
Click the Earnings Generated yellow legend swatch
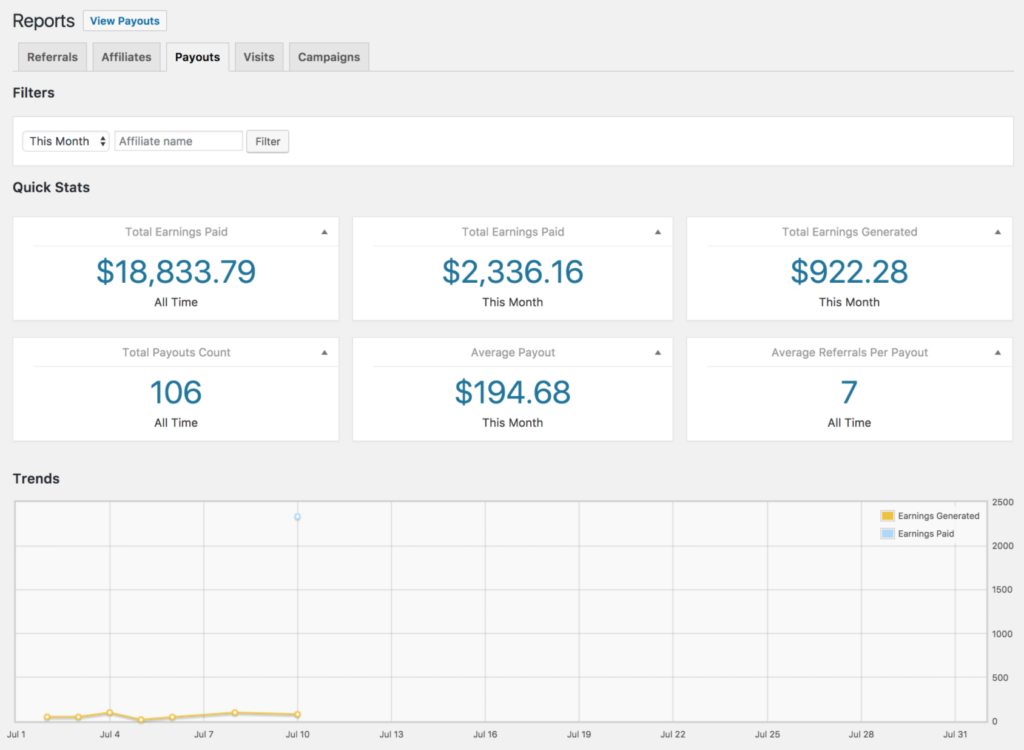[887, 516]
